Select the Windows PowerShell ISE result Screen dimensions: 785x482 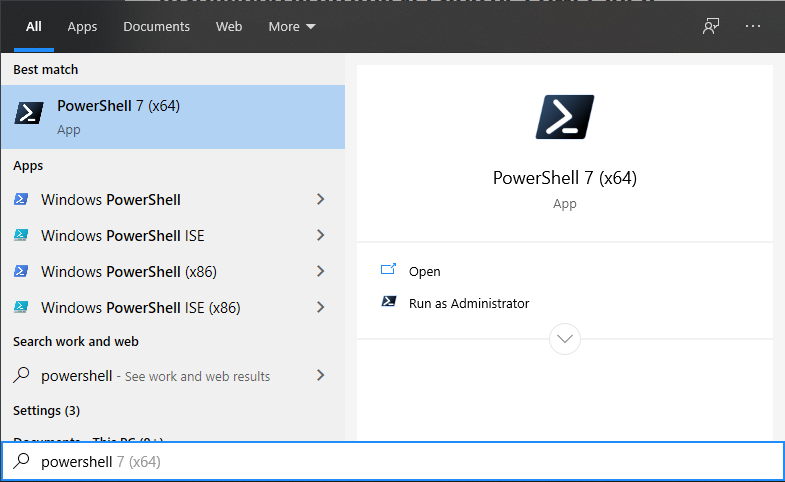(x=123, y=236)
